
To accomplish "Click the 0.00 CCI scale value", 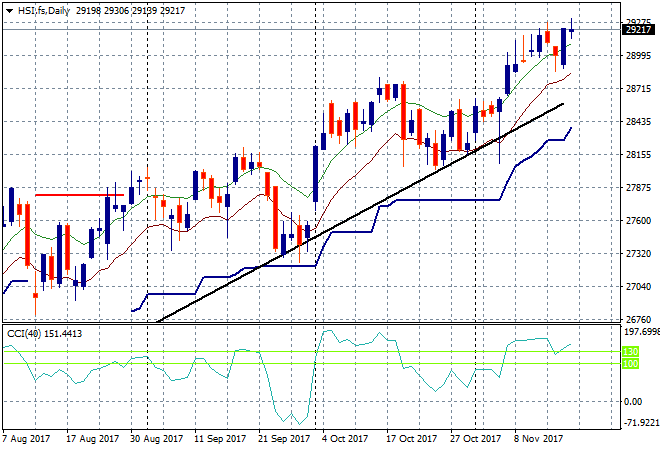I will (x=633, y=402).
